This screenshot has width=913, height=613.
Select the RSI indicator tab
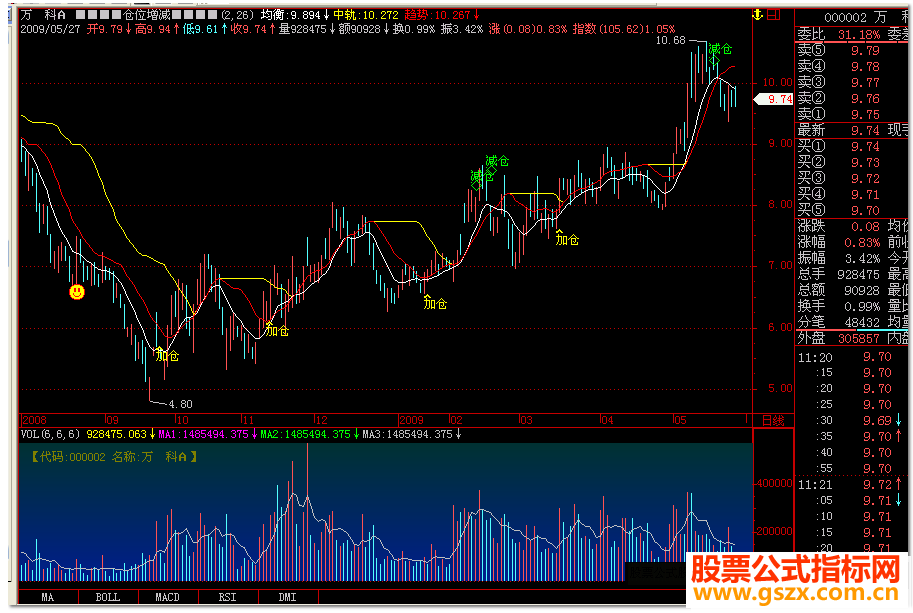(x=228, y=597)
